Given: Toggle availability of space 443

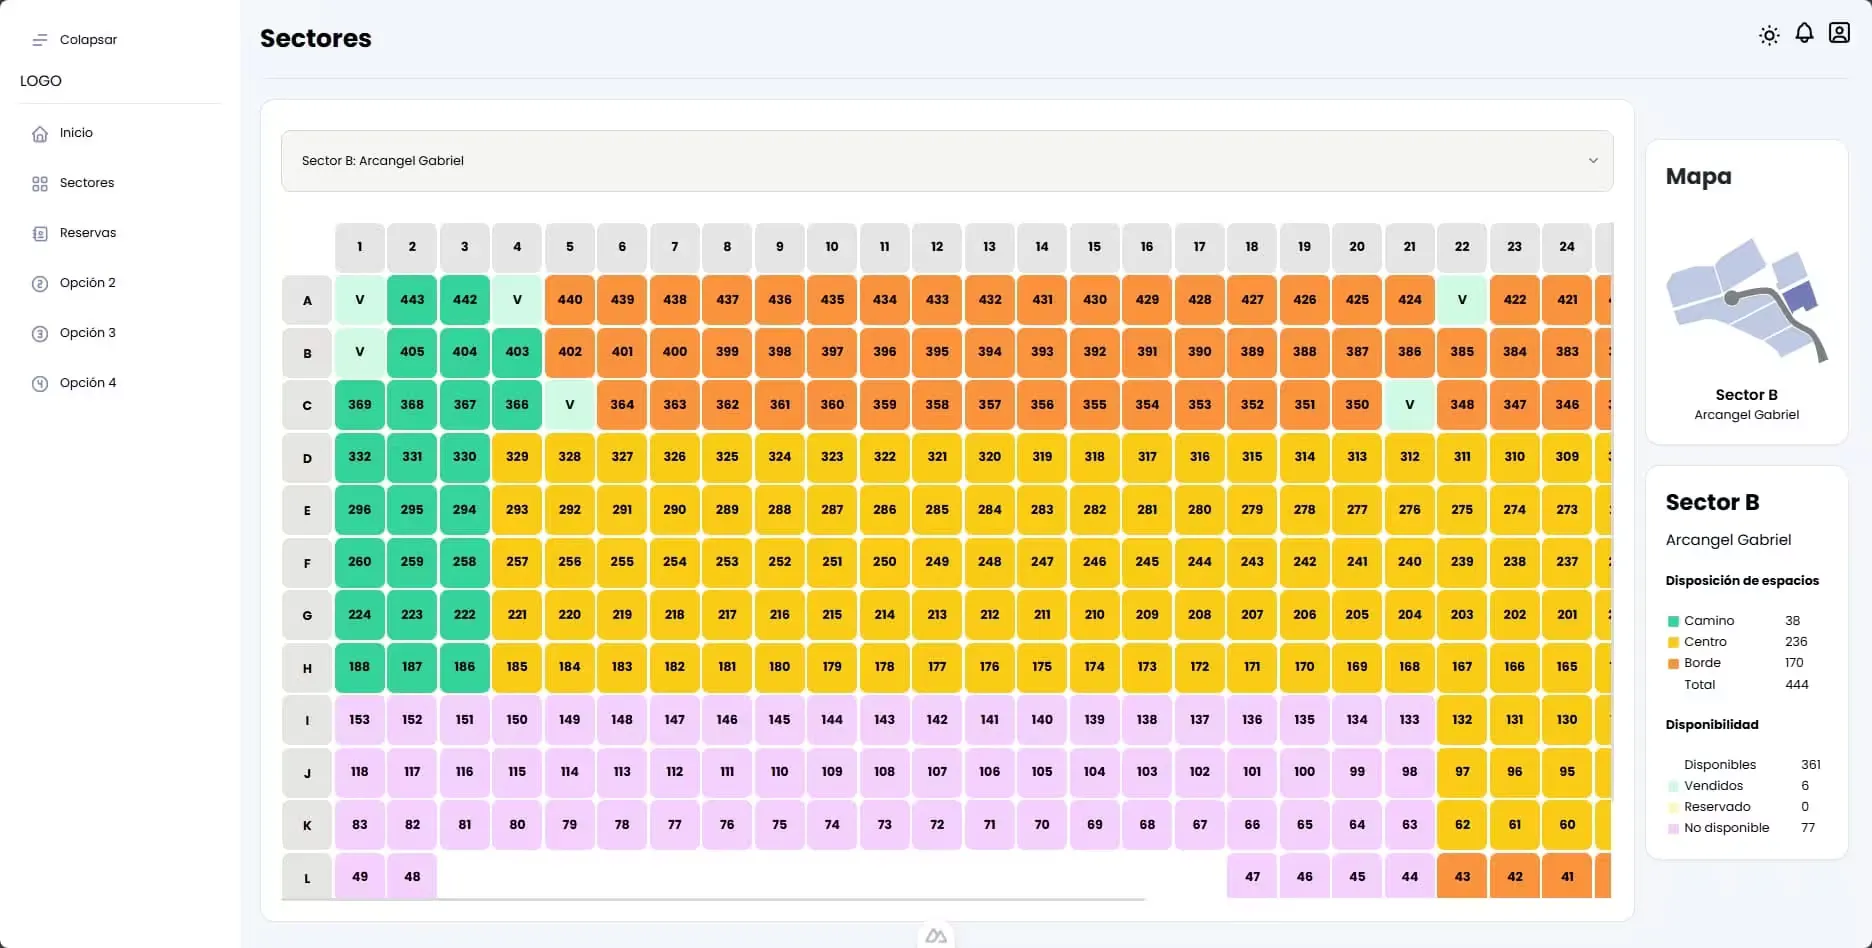Looking at the screenshot, I should [412, 299].
